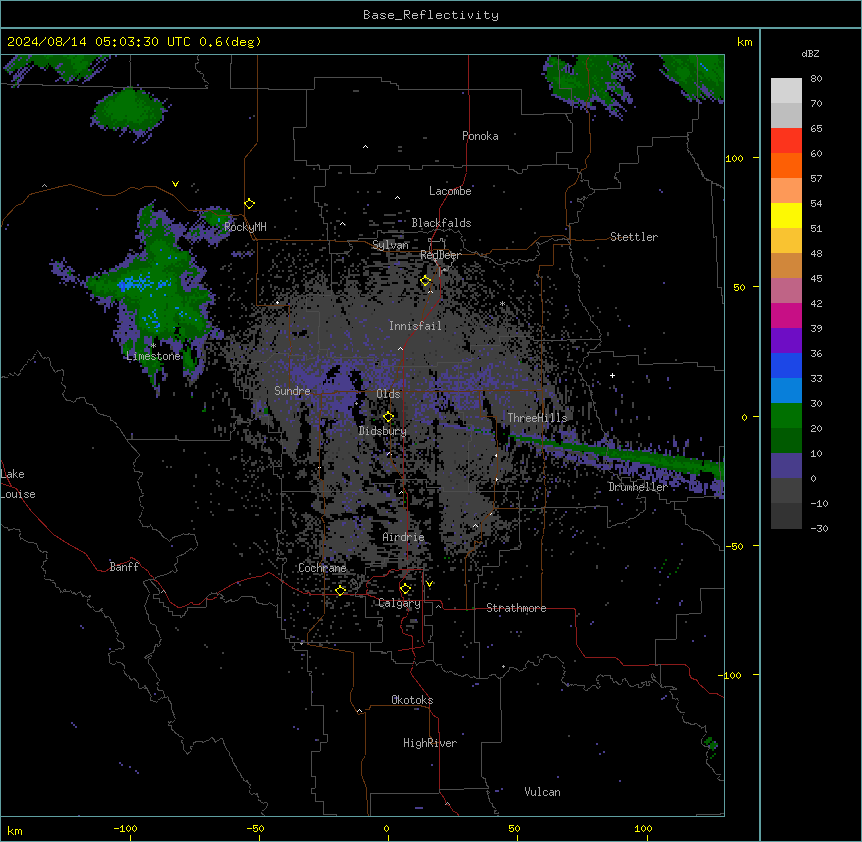
Task: Select the yellow V marker east of Calgary
Action: pos(429,584)
